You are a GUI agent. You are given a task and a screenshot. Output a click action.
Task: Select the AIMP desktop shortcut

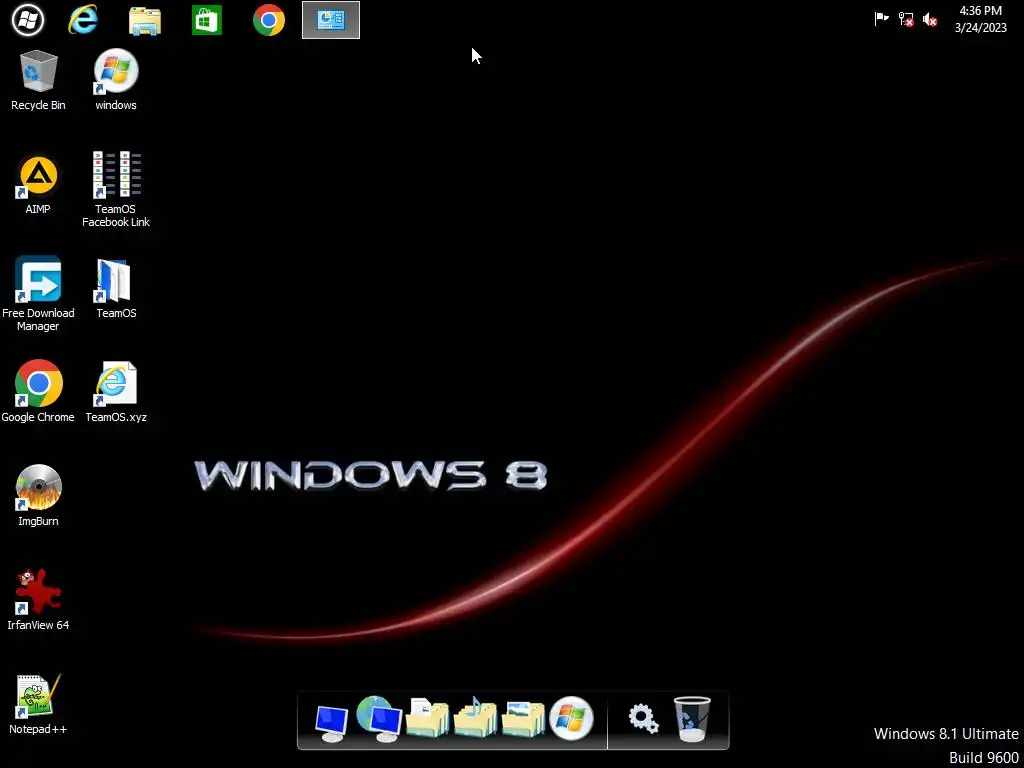pyautogui.click(x=38, y=185)
